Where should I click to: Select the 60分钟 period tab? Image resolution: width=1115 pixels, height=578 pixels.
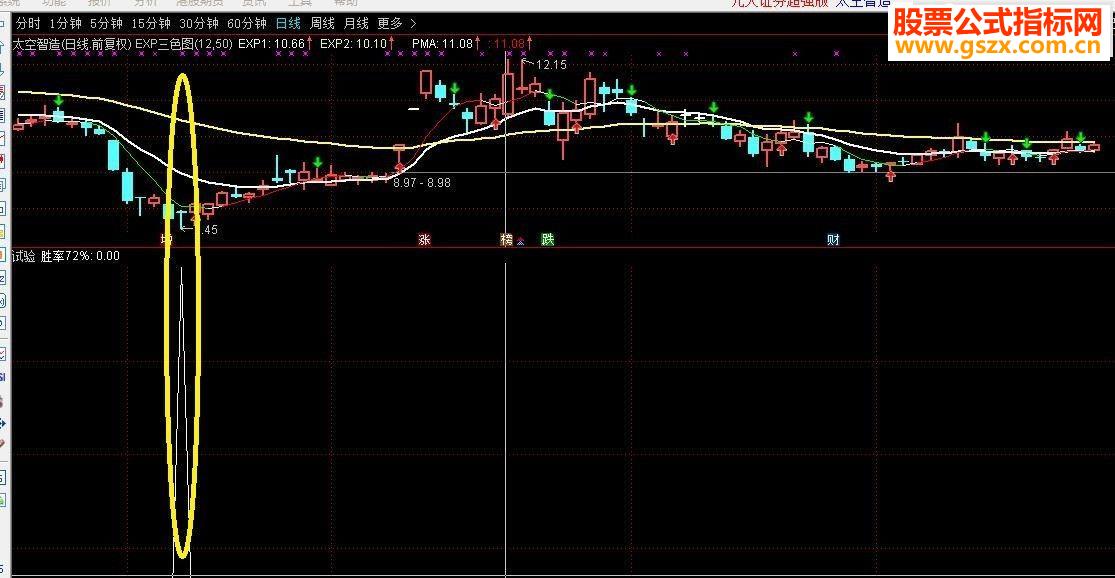point(247,23)
